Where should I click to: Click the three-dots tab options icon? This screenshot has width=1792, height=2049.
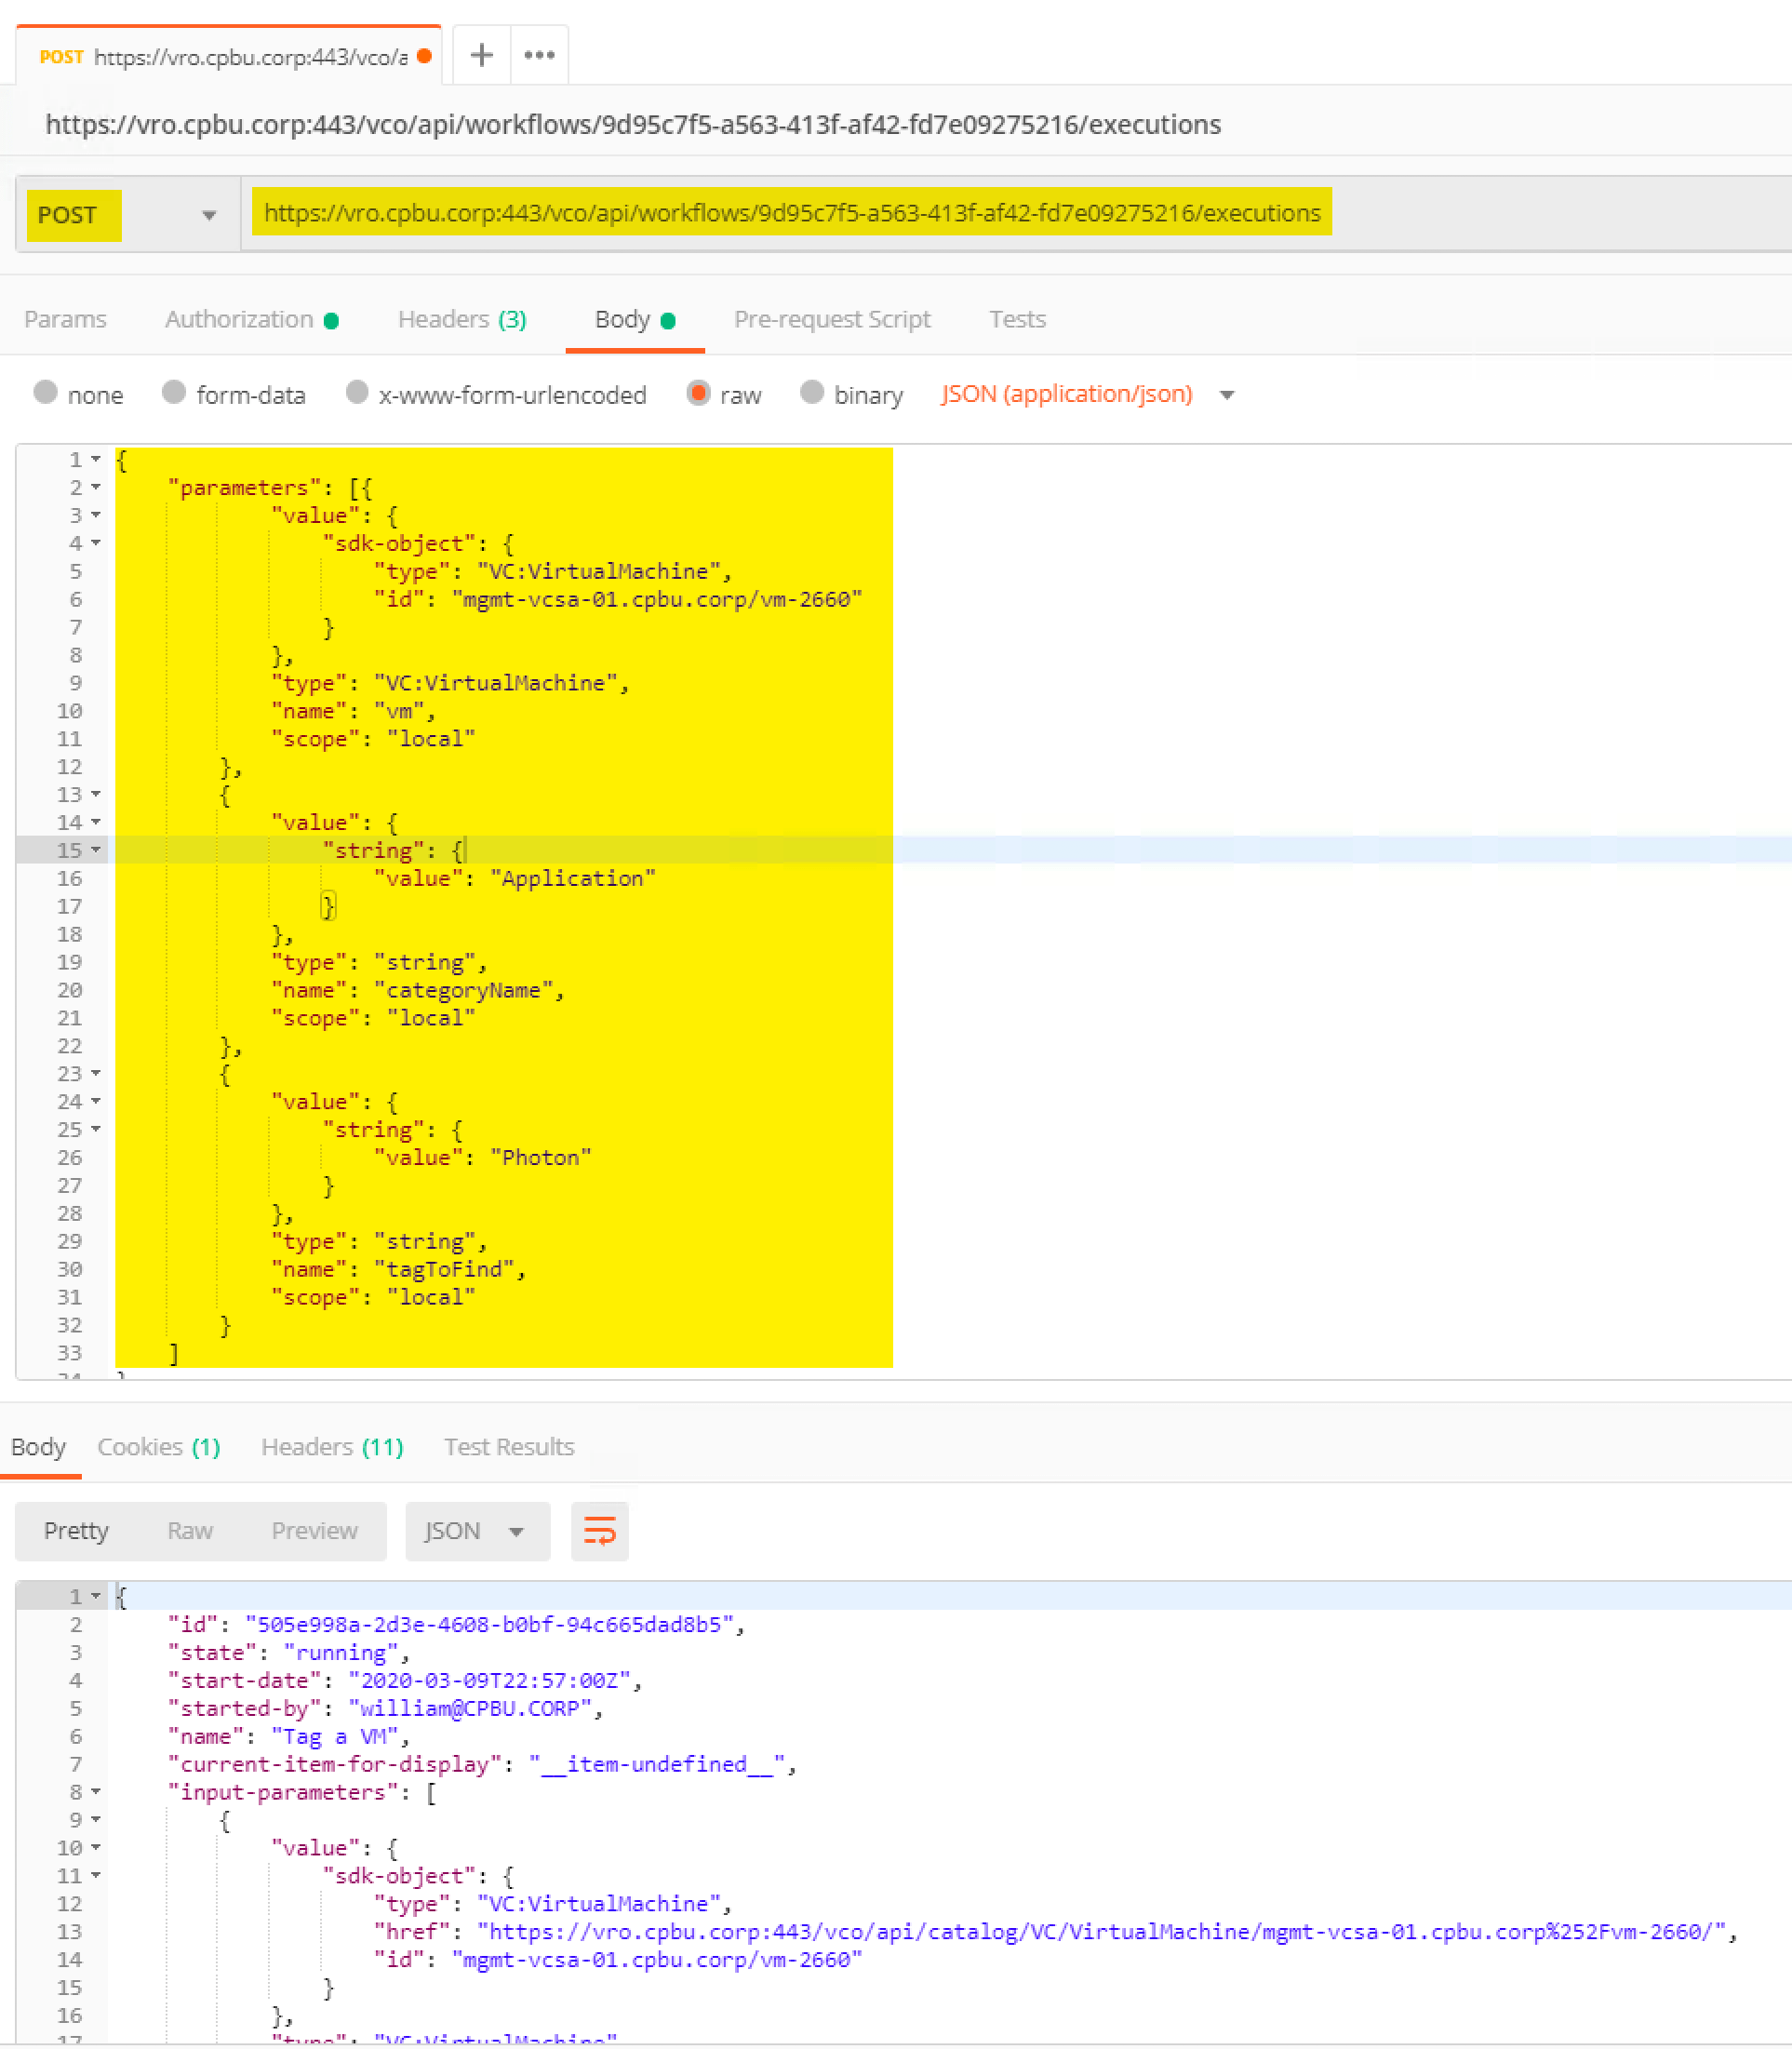pos(539,55)
